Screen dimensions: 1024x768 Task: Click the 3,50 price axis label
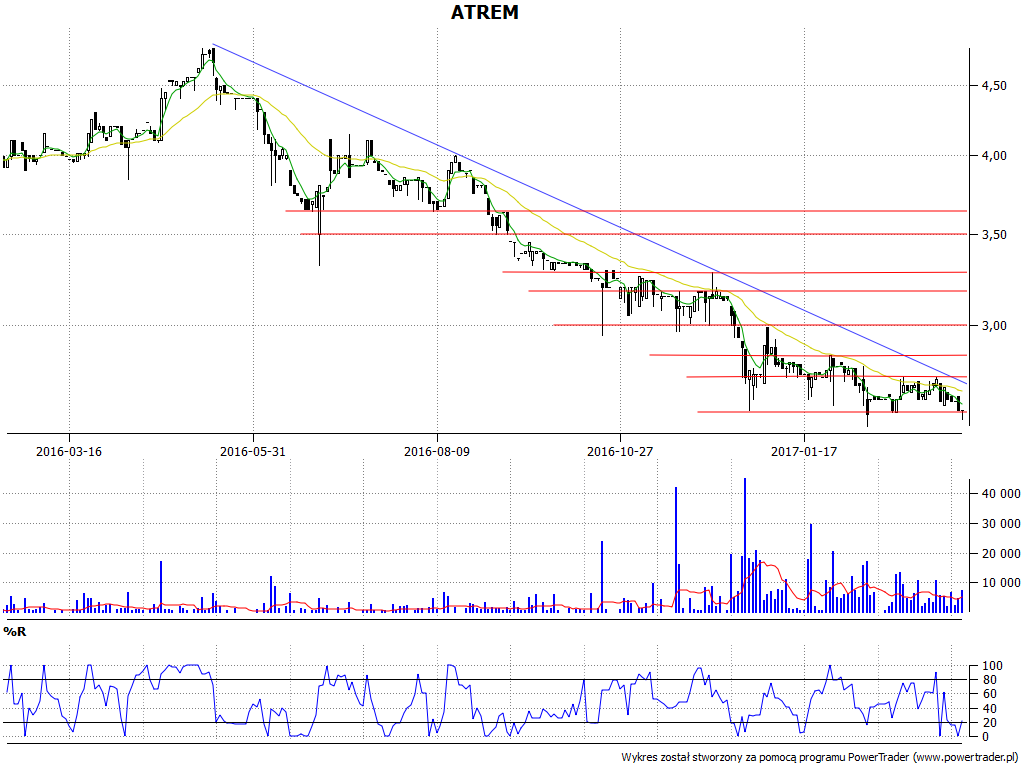coord(993,234)
